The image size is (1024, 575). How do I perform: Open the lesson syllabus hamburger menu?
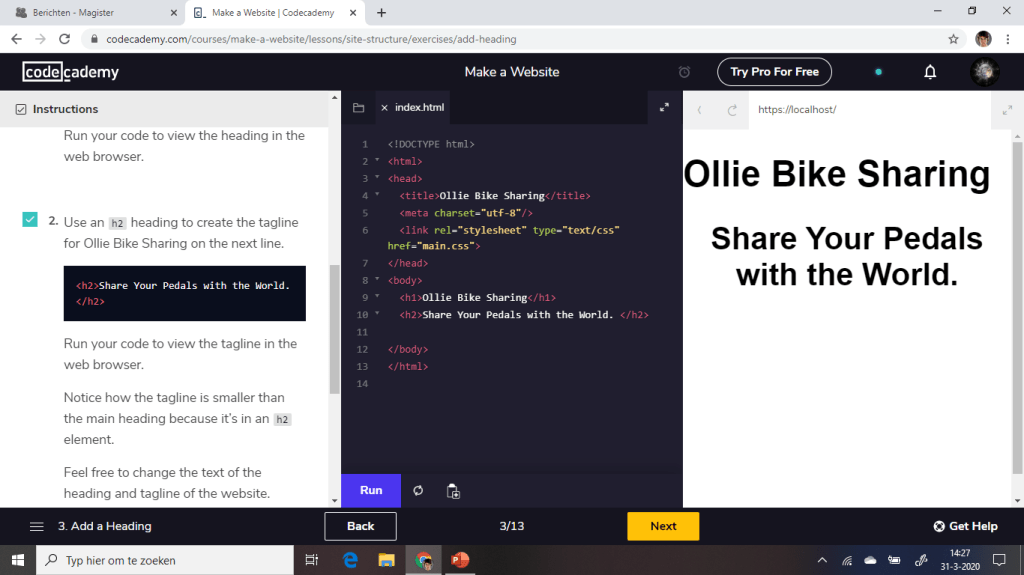point(37,526)
